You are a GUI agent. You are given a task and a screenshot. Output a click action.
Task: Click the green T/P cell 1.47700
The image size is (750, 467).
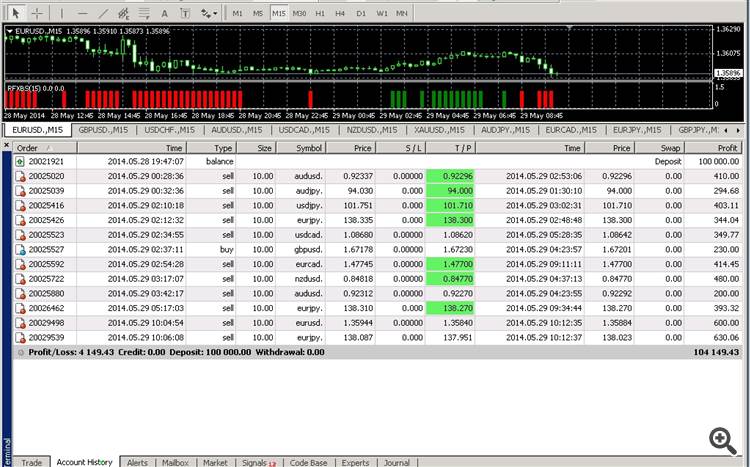coord(450,264)
